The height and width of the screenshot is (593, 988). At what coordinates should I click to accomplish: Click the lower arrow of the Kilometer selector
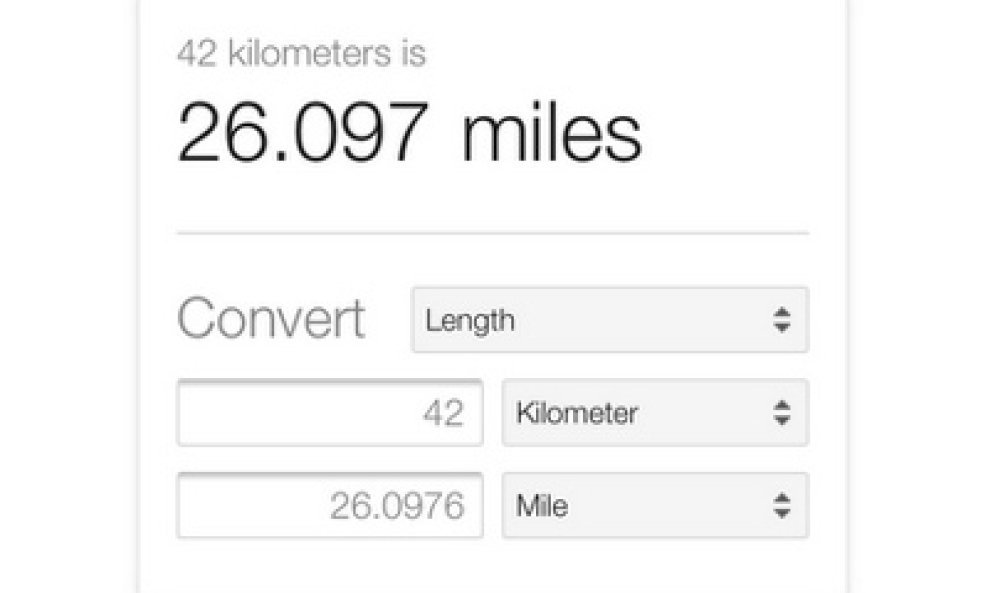782,421
